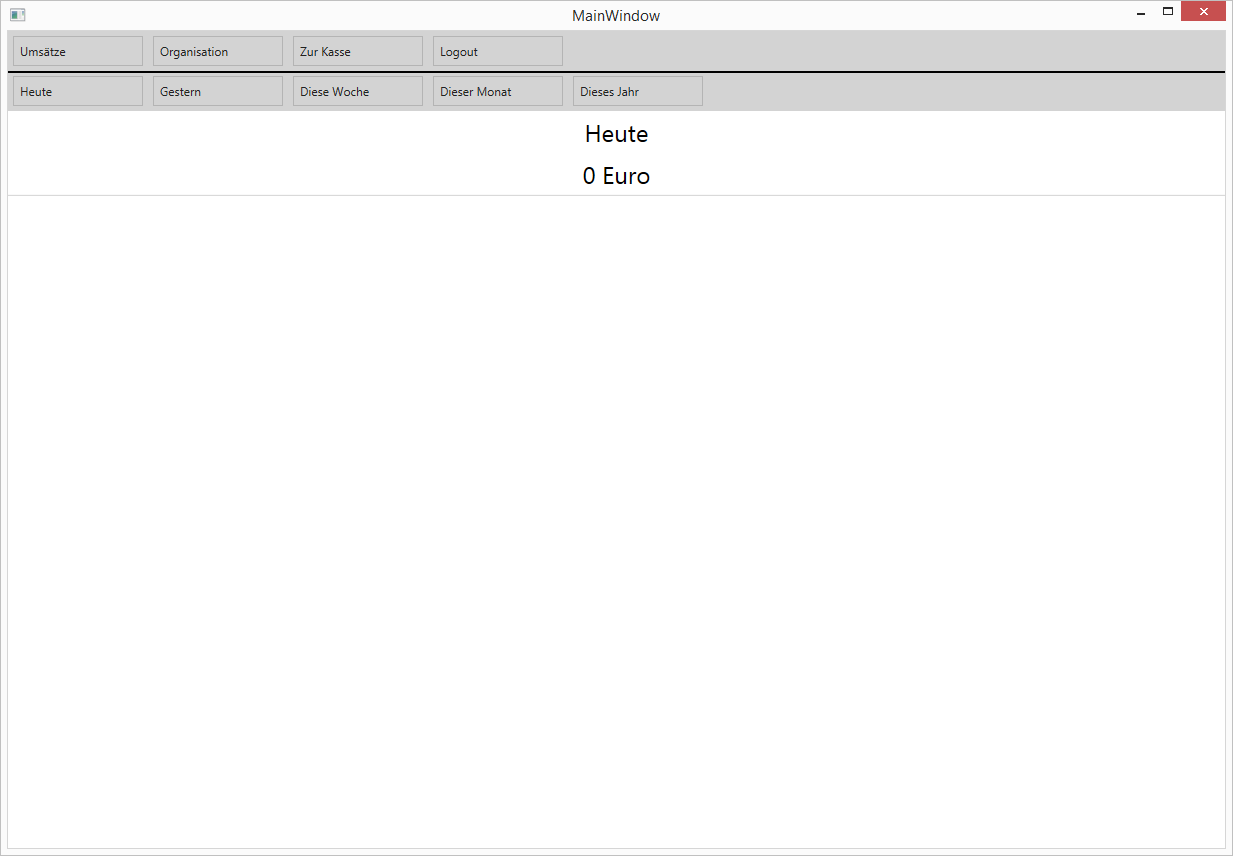Click the empty list area below the total

(616, 520)
